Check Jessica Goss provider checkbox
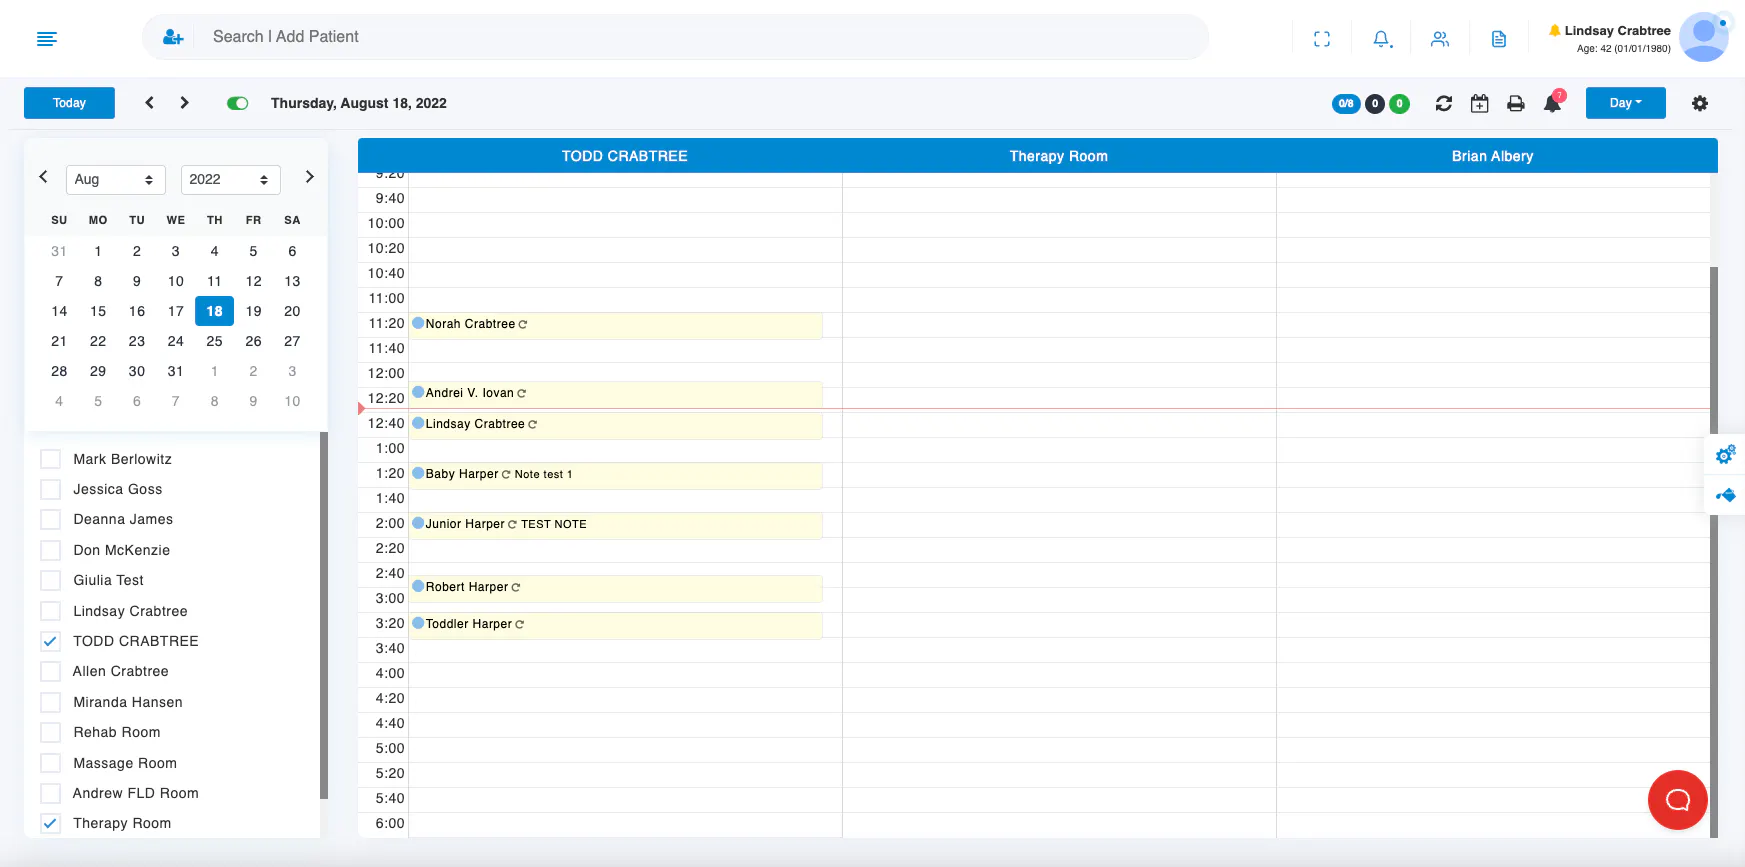This screenshot has width=1745, height=867. [x=50, y=489]
